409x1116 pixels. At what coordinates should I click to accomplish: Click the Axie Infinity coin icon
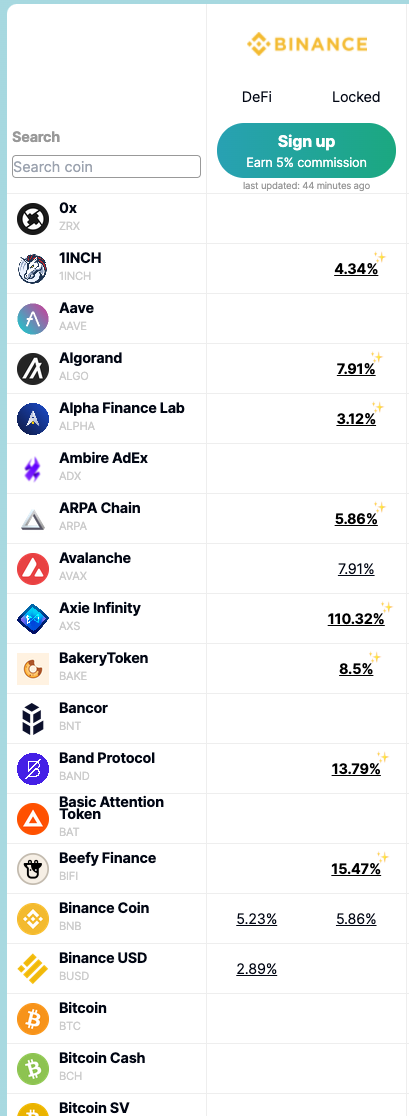click(x=33, y=618)
